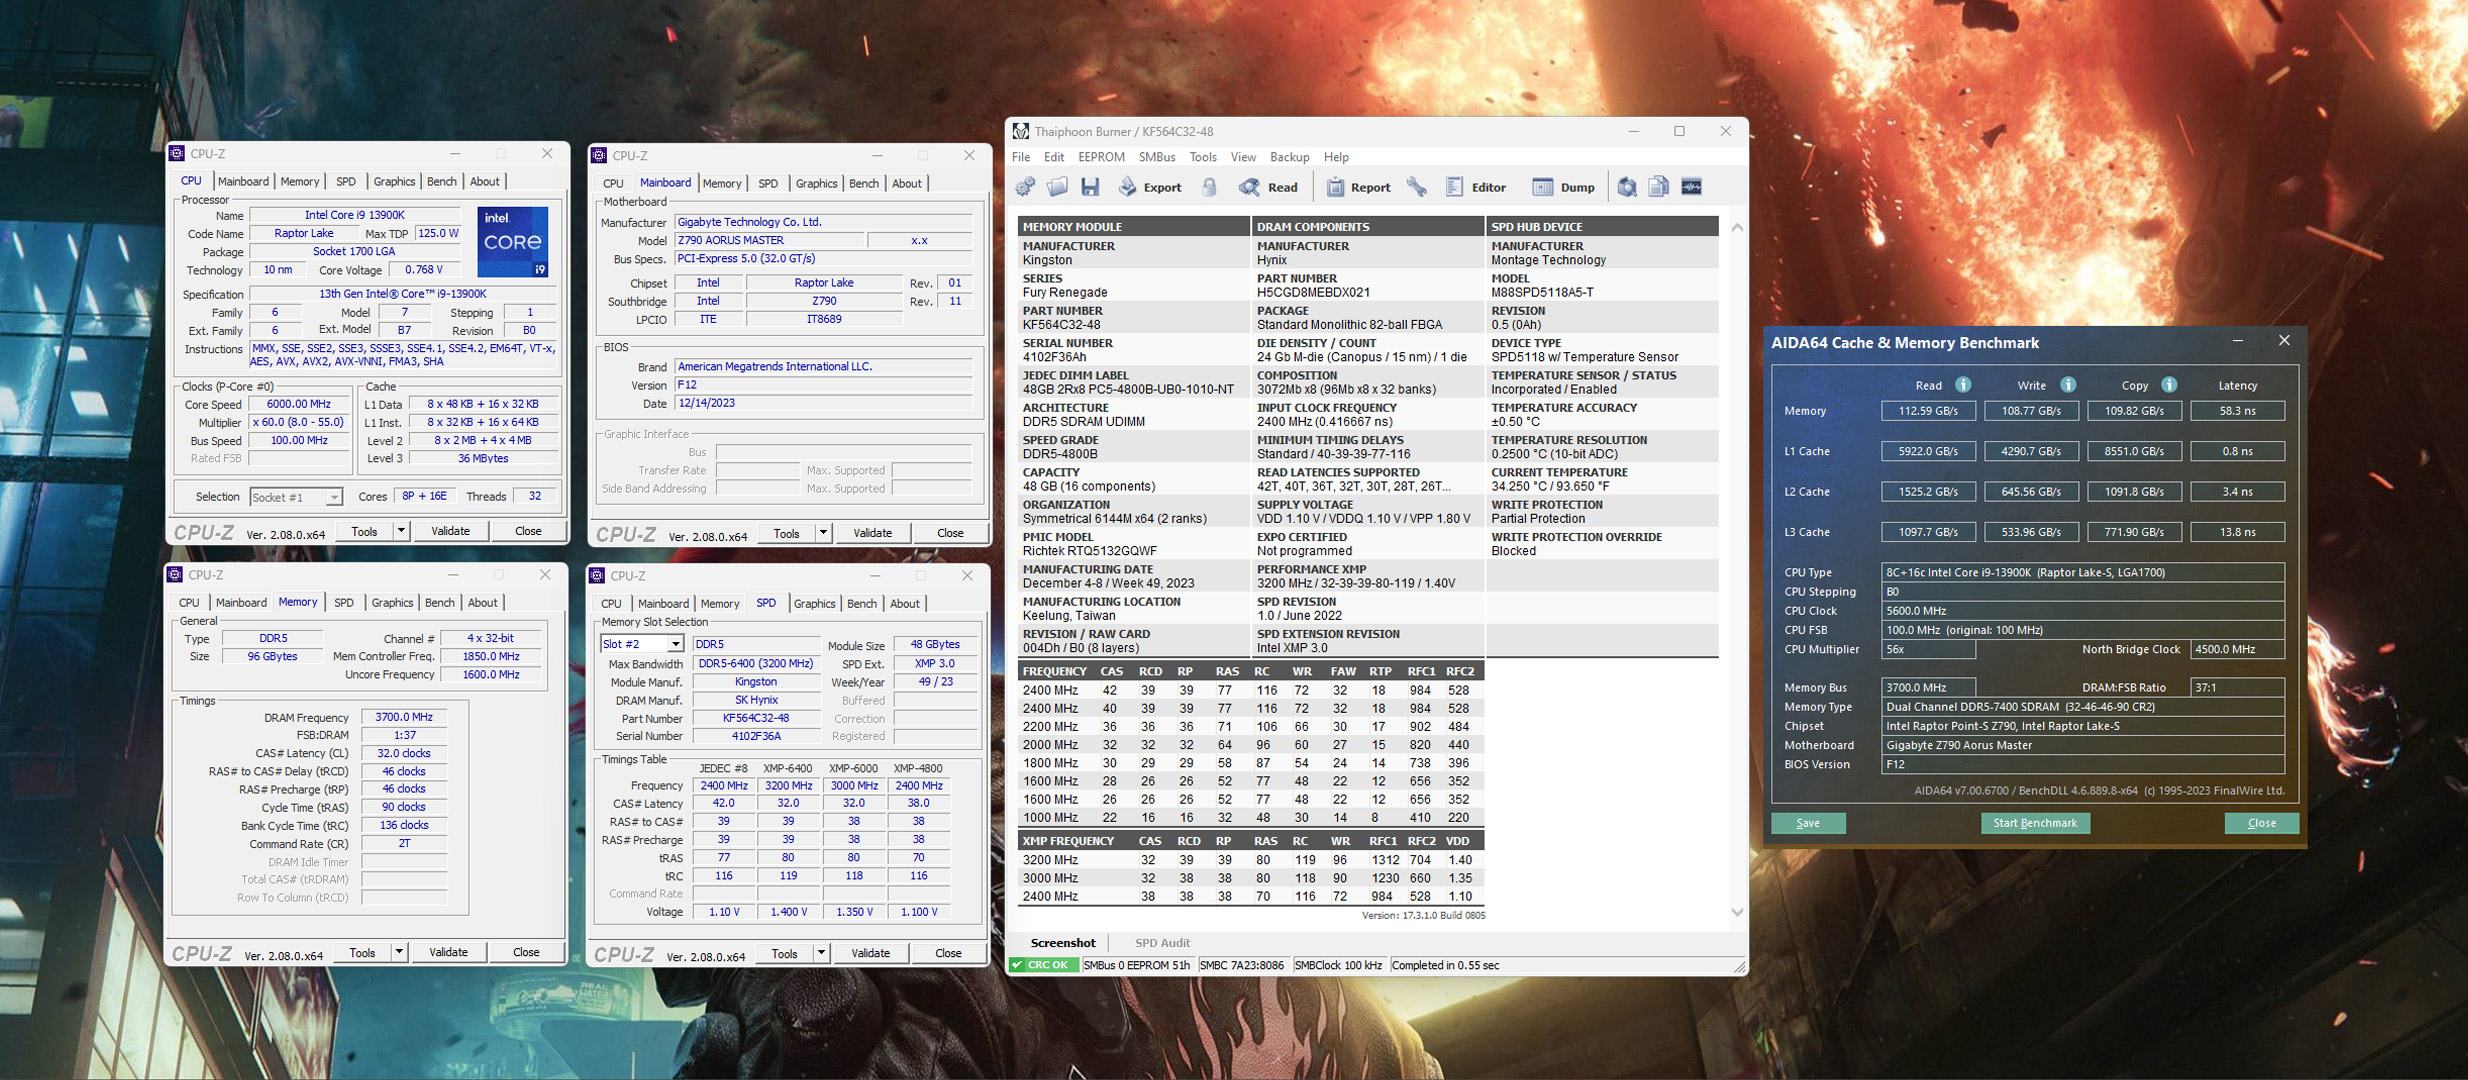Screen dimensions: 2468x1080
Task: Click the Dump toolbar button in Thaiphoon Burner
Action: 1564,187
